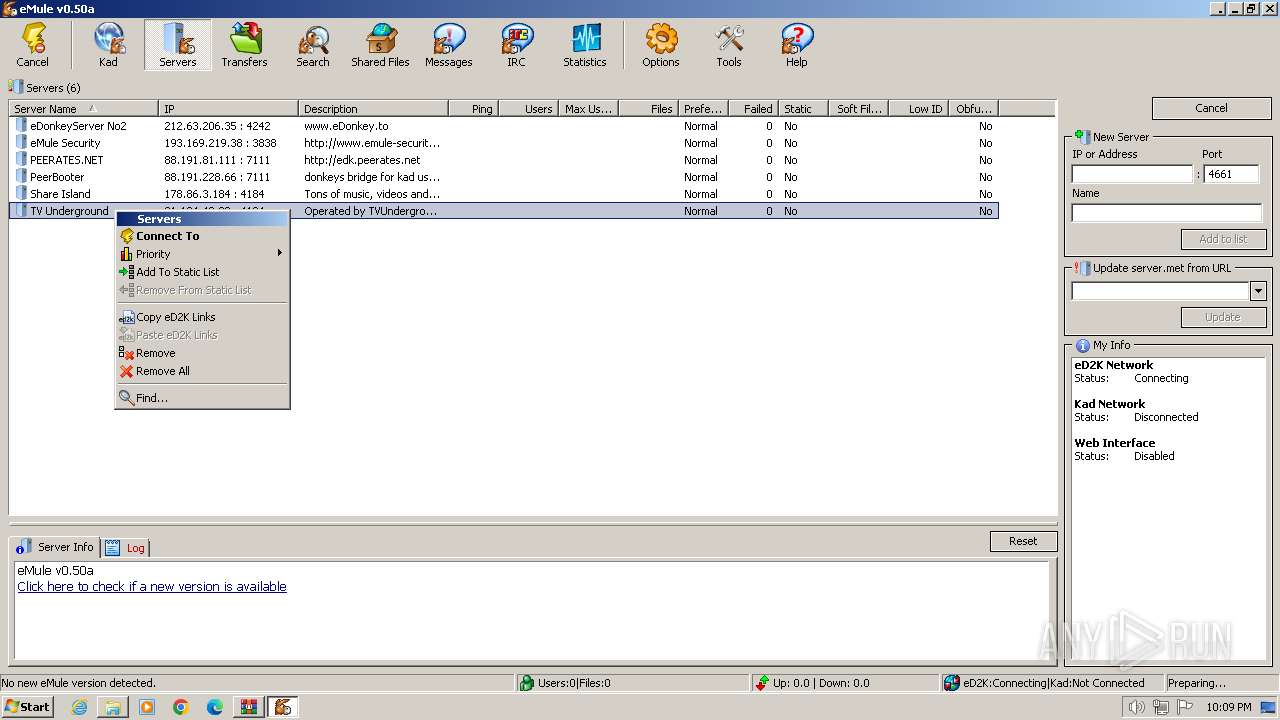The width and height of the screenshot is (1280, 720).
Task: Click the PEERATES.NET server icon
Action: click(x=20, y=160)
